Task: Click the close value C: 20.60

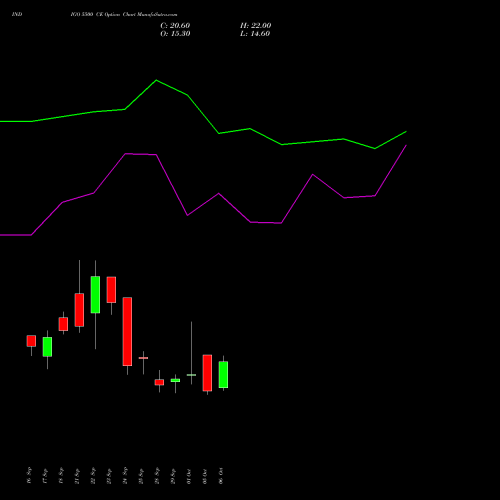Action: click(175, 26)
